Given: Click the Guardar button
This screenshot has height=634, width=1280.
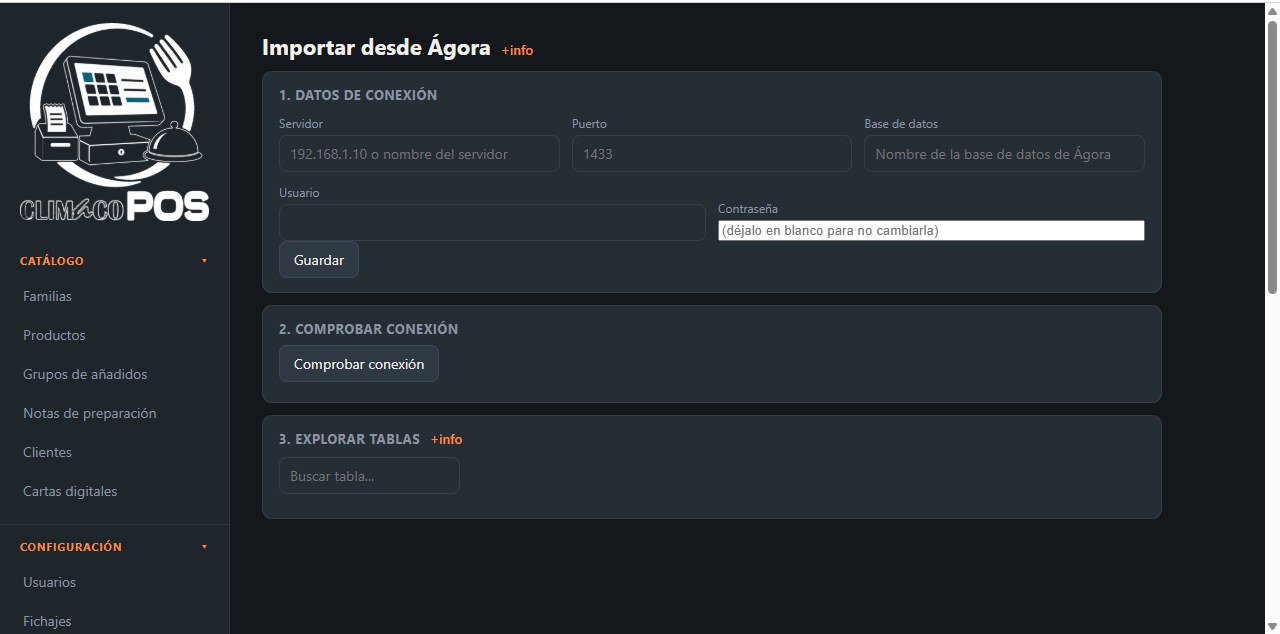Looking at the screenshot, I should 319,260.
